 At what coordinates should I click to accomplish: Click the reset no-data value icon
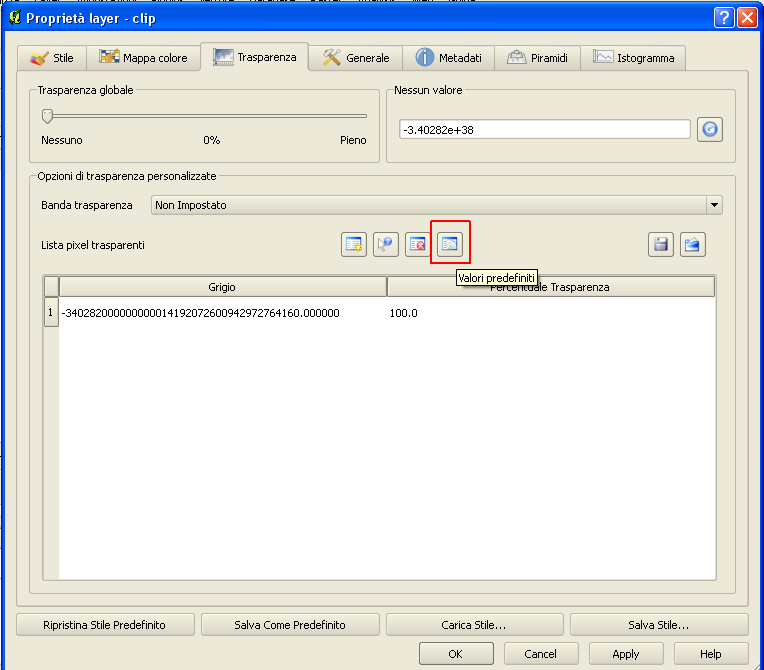[710, 129]
